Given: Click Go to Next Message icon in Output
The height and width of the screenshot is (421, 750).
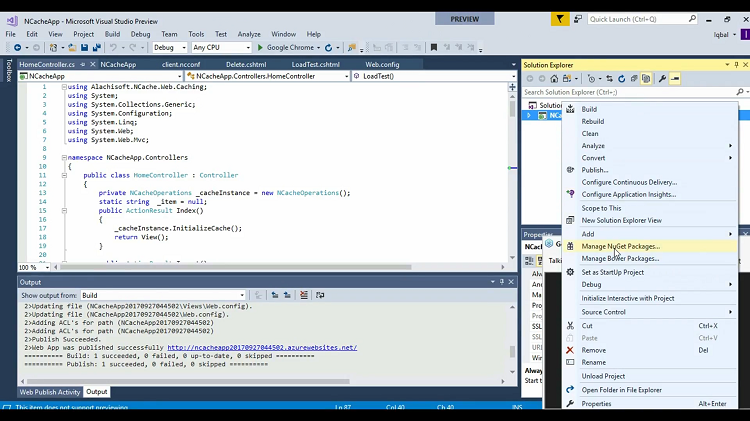Looking at the screenshot, I should pos(287,295).
